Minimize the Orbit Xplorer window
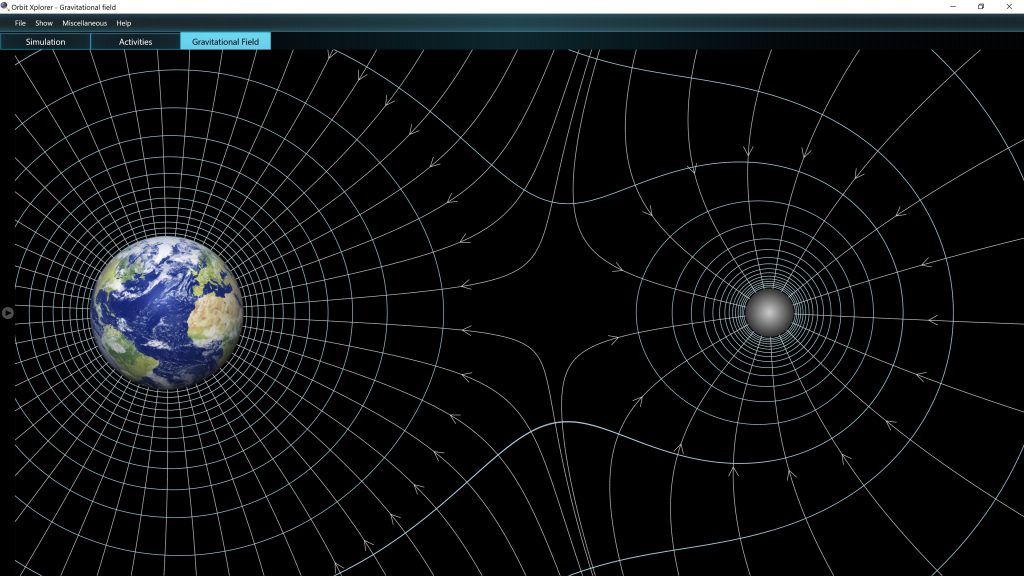This screenshot has height=576, width=1024. click(x=953, y=7)
